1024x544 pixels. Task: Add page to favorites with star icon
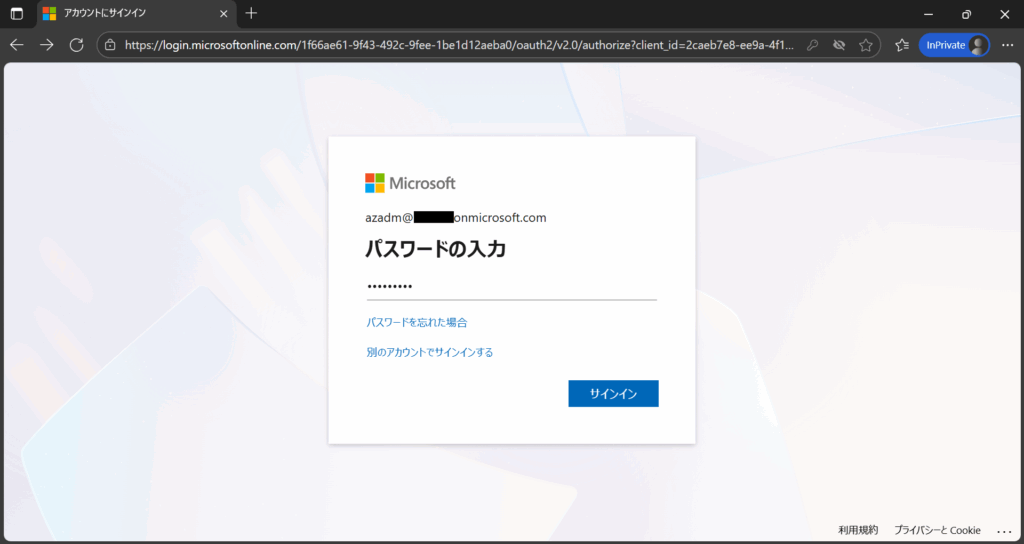(866, 45)
